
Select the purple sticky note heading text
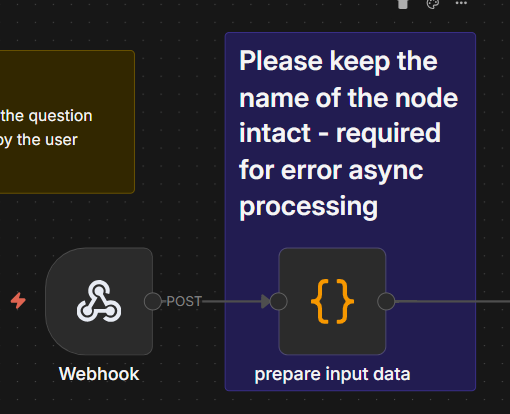(x=348, y=133)
